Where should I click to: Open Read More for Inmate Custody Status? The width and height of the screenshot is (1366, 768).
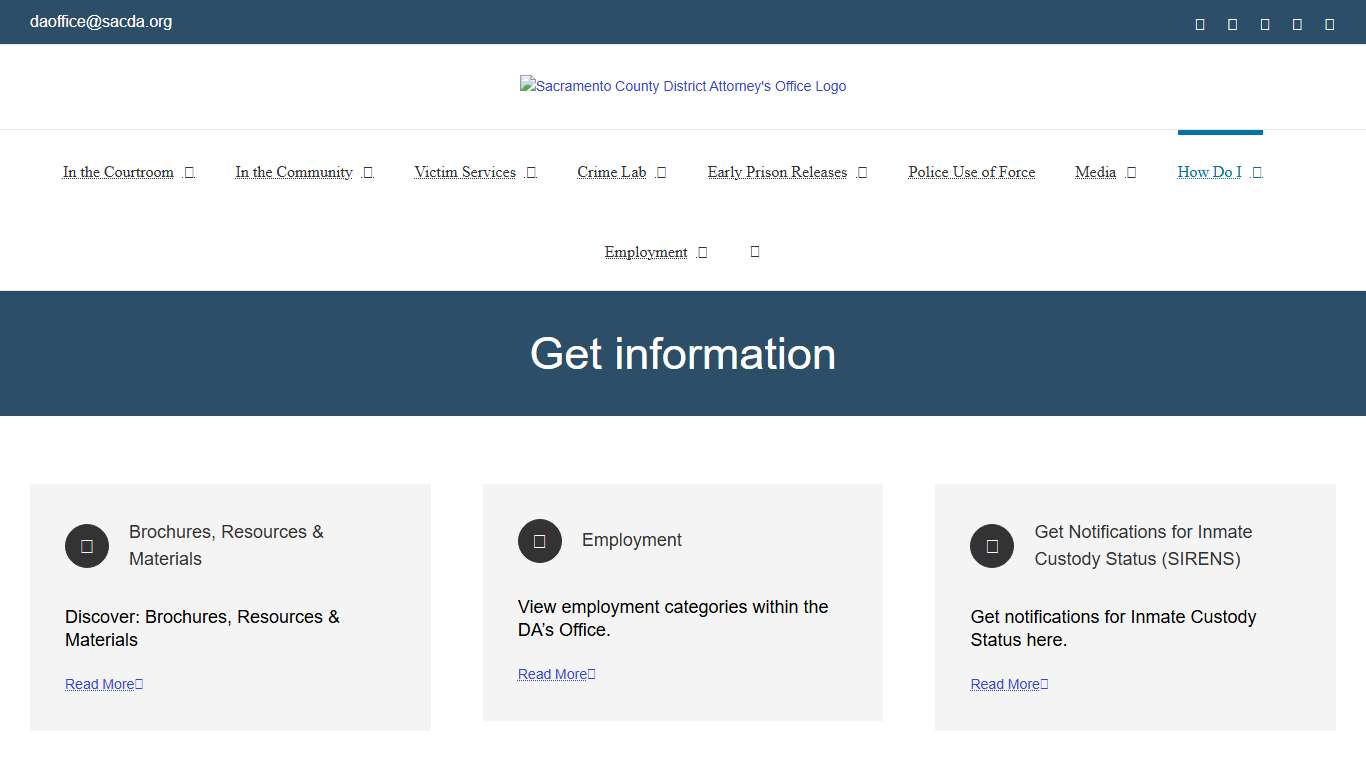coord(1009,684)
